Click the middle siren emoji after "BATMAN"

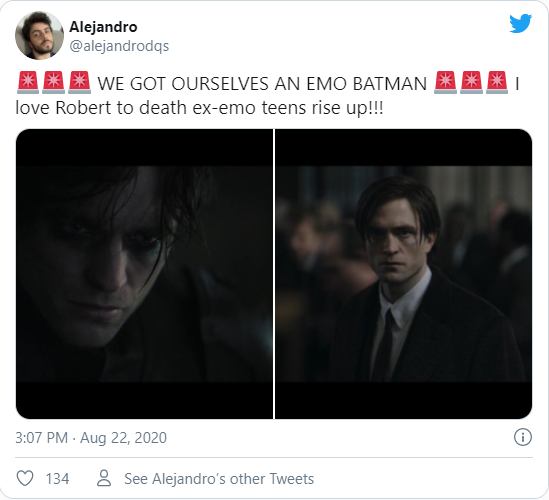[471, 82]
